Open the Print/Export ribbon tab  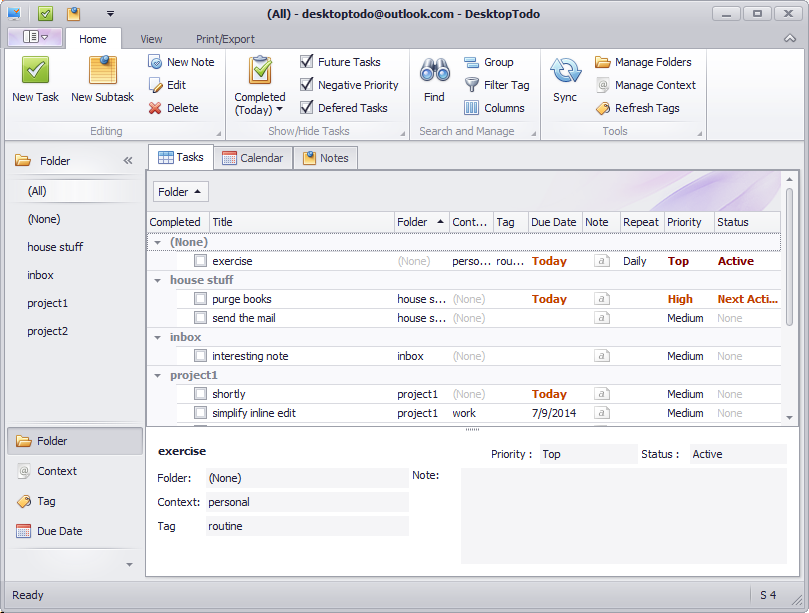click(x=225, y=39)
